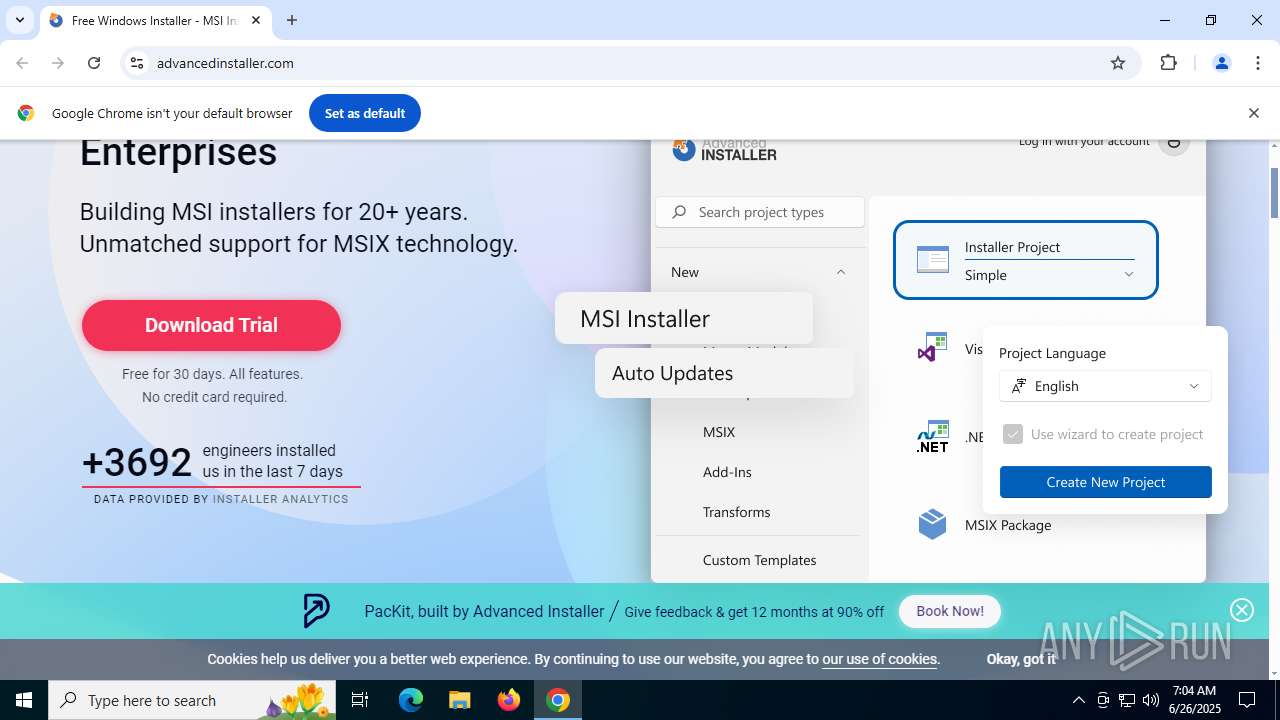Open File Explorer from taskbar
Image resolution: width=1280 pixels, height=720 pixels.
[x=460, y=700]
